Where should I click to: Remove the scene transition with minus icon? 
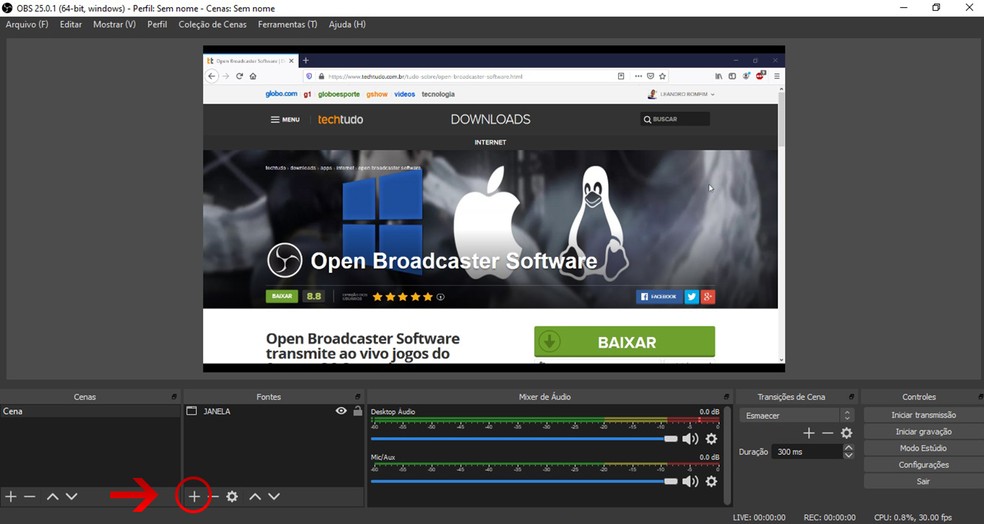click(x=828, y=433)
